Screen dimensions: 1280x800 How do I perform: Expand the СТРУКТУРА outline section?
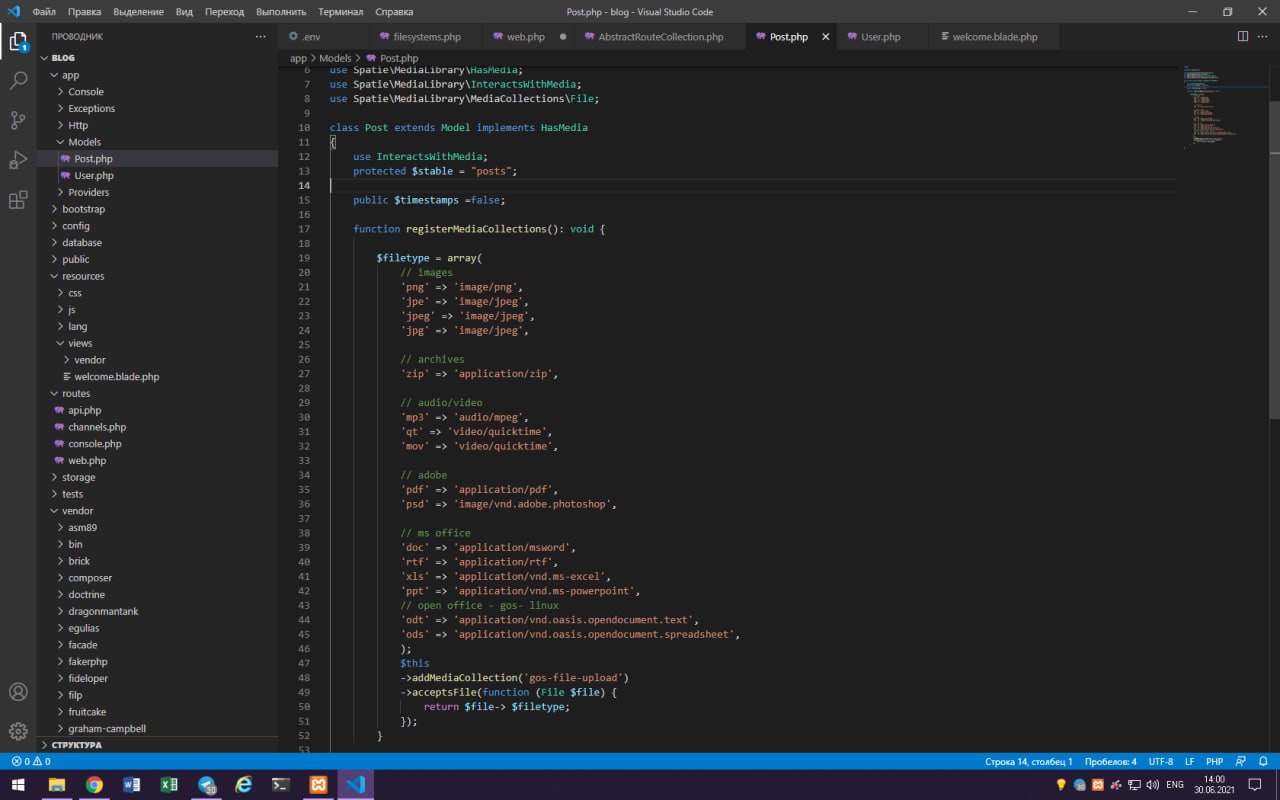pos(76,745)
